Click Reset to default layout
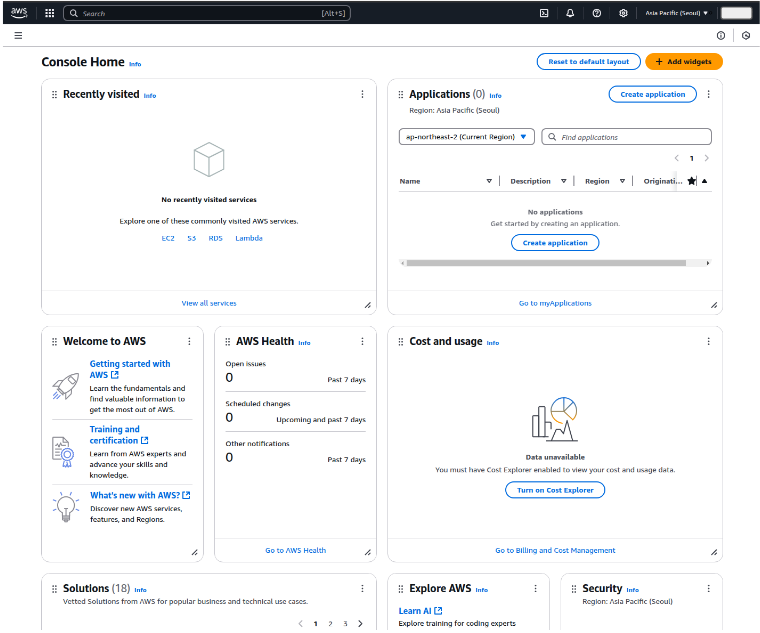 click(x=588, y=62)
